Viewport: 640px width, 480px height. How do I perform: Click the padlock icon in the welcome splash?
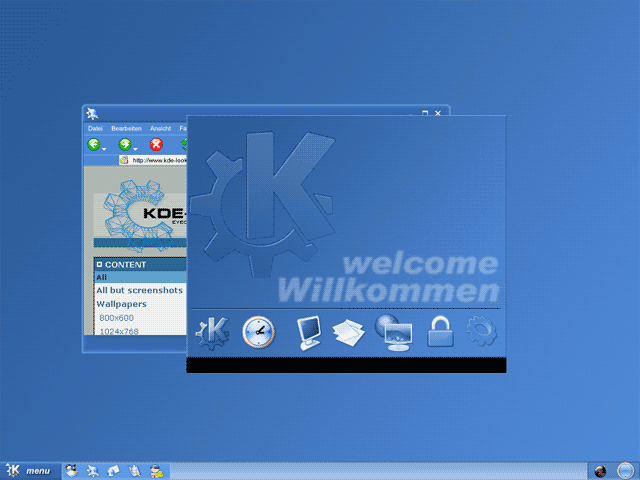(x=440, y=332)
